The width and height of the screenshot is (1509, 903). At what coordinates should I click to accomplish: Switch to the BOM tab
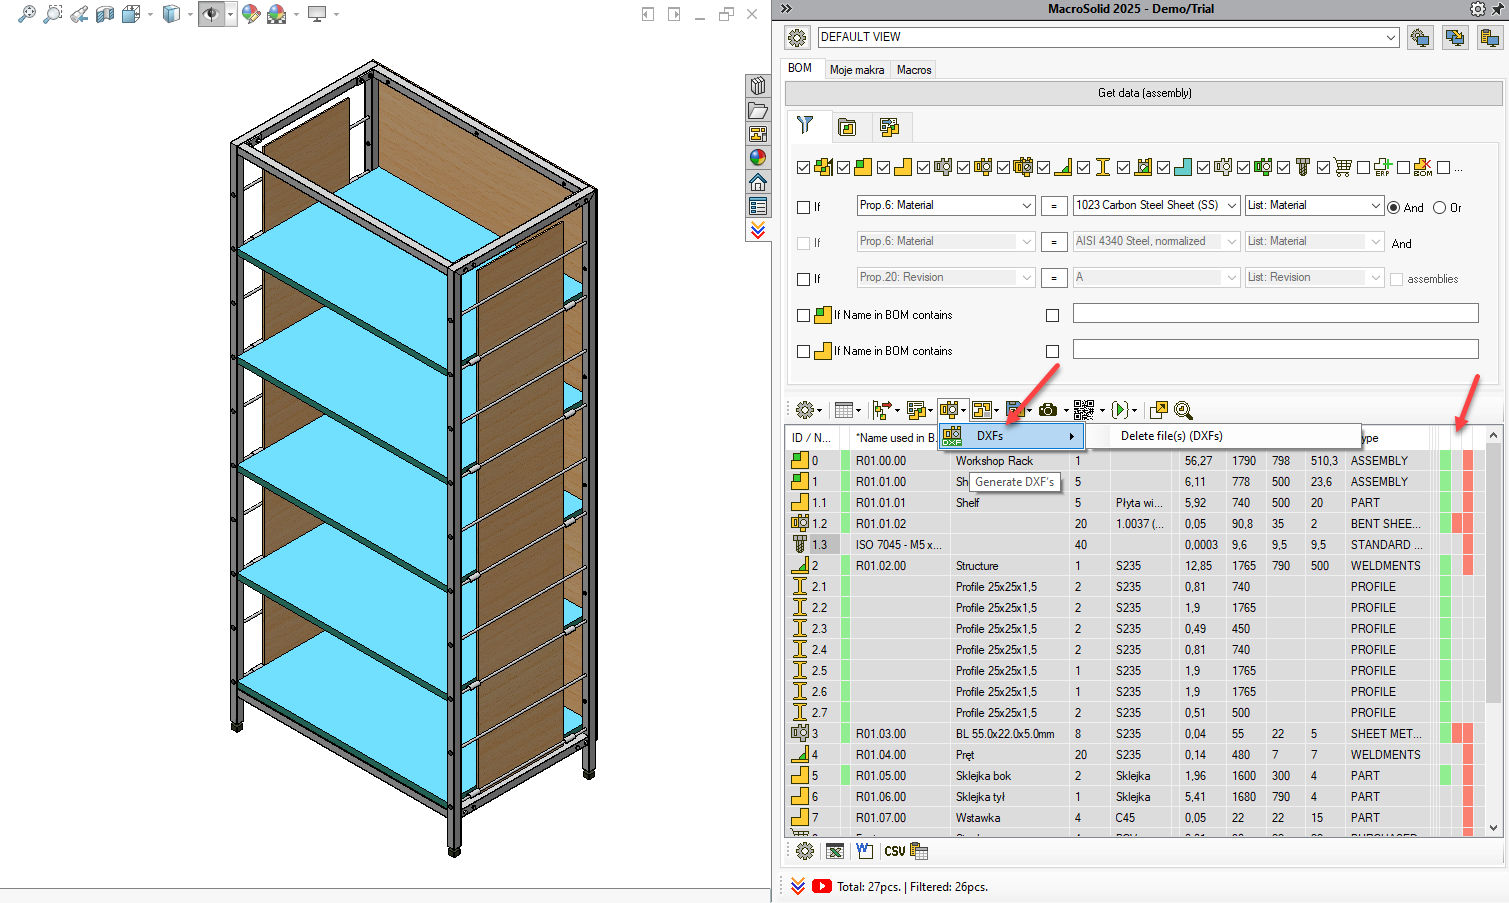pyautogui.click(x=800, y=68)
